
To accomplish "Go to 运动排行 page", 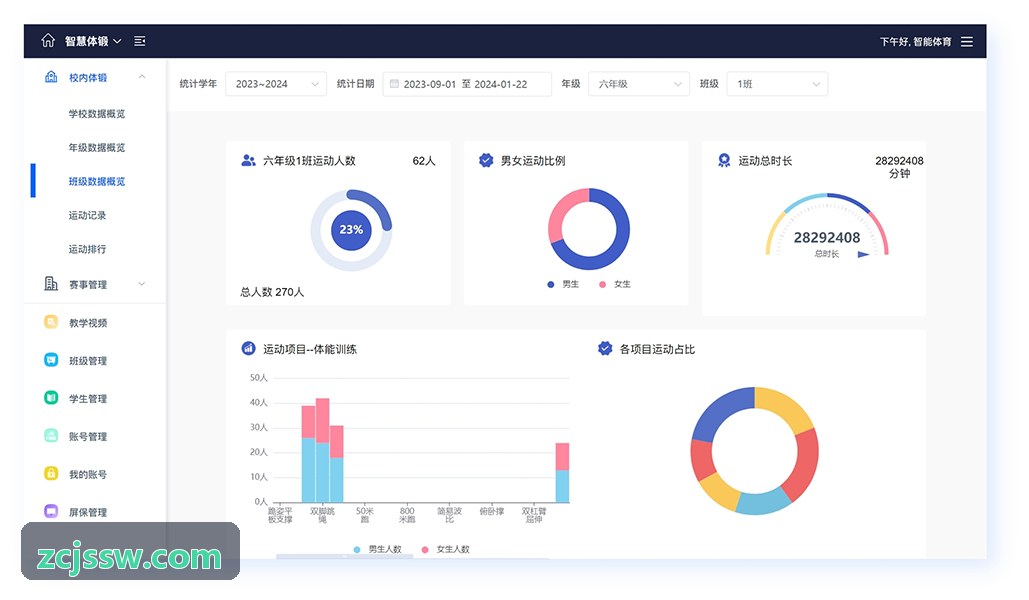I will point(87,249).
